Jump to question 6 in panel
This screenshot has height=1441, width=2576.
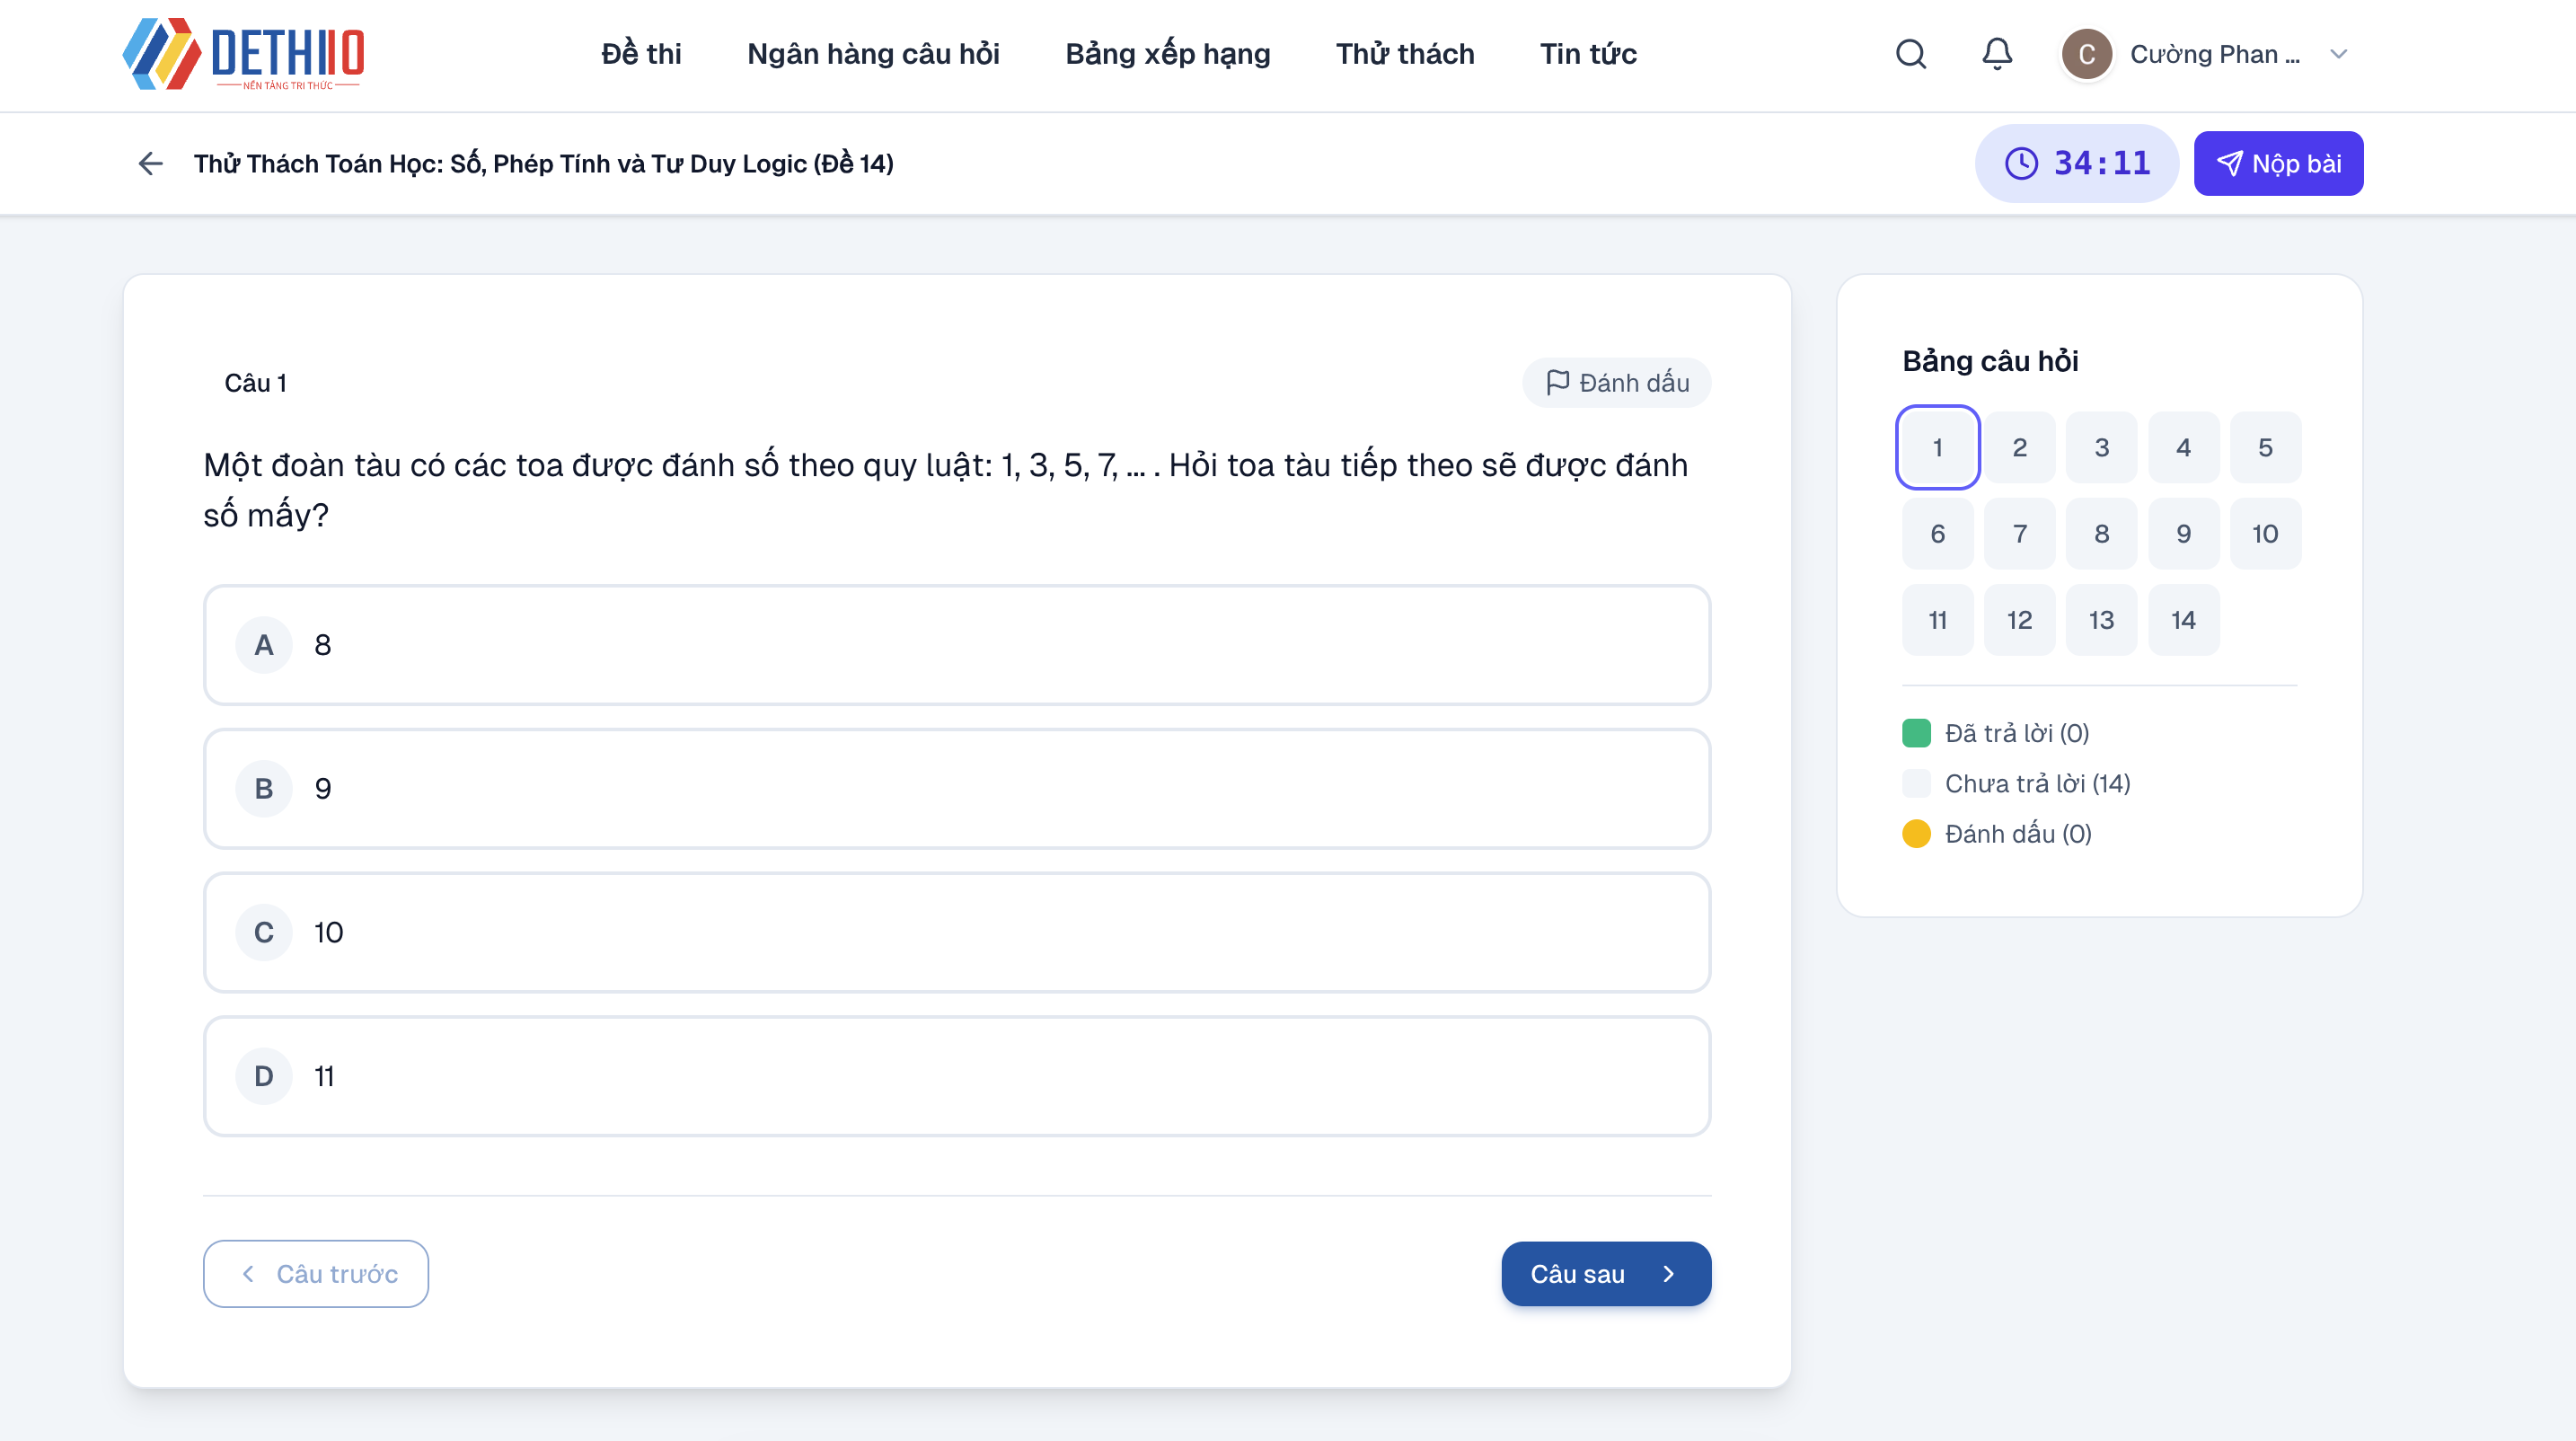coord(1938,534)
